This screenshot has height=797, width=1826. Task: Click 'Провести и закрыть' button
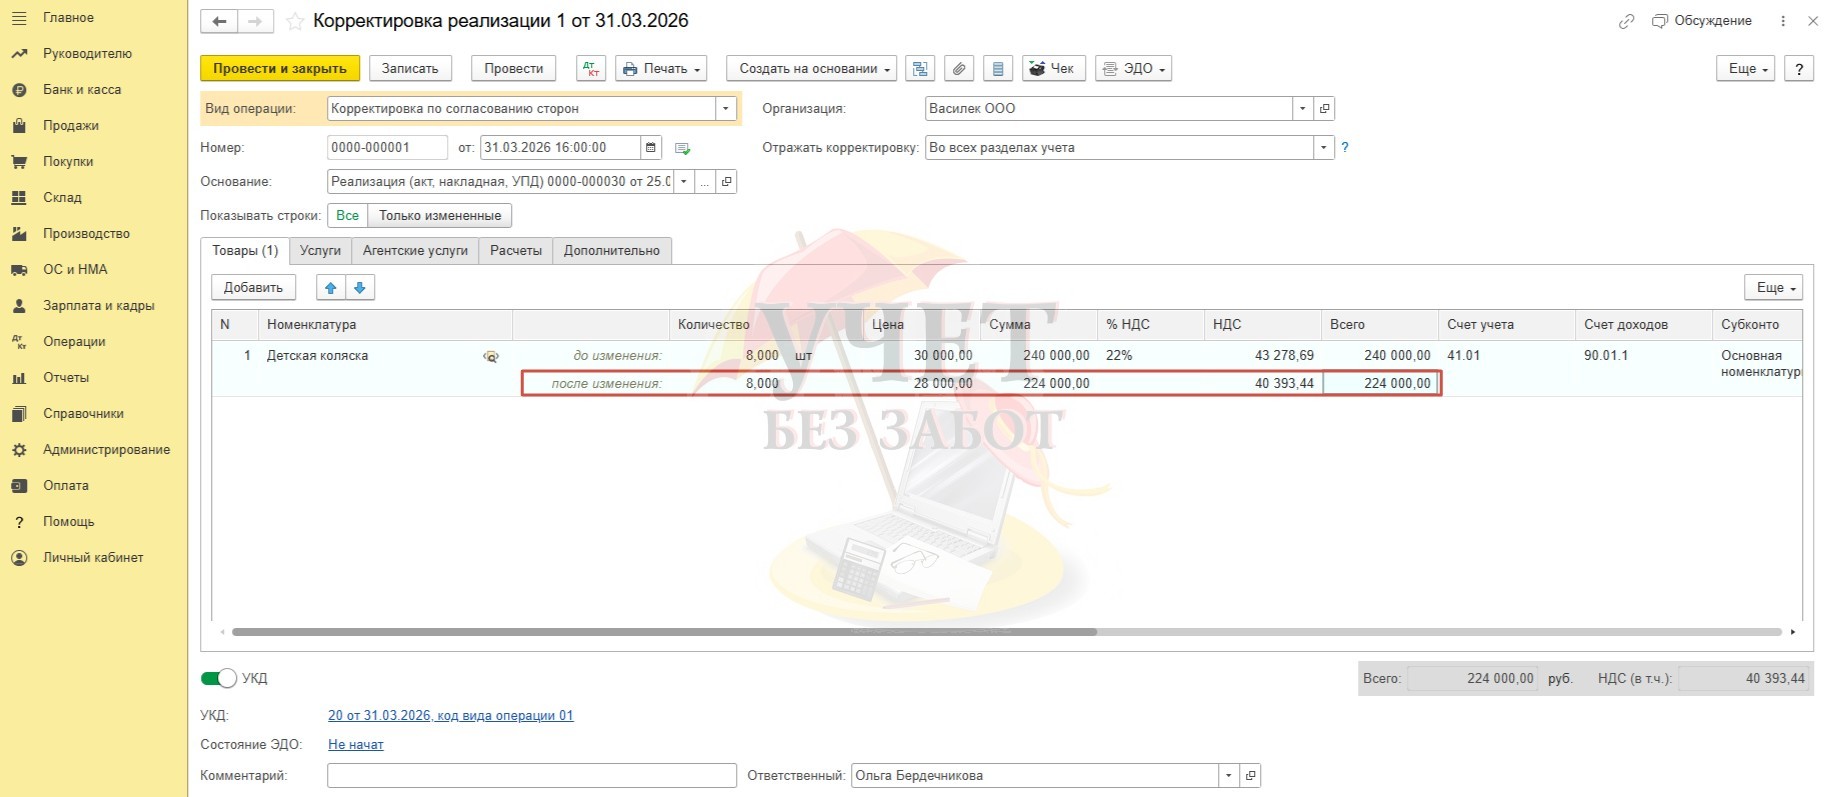pos(280,68)
